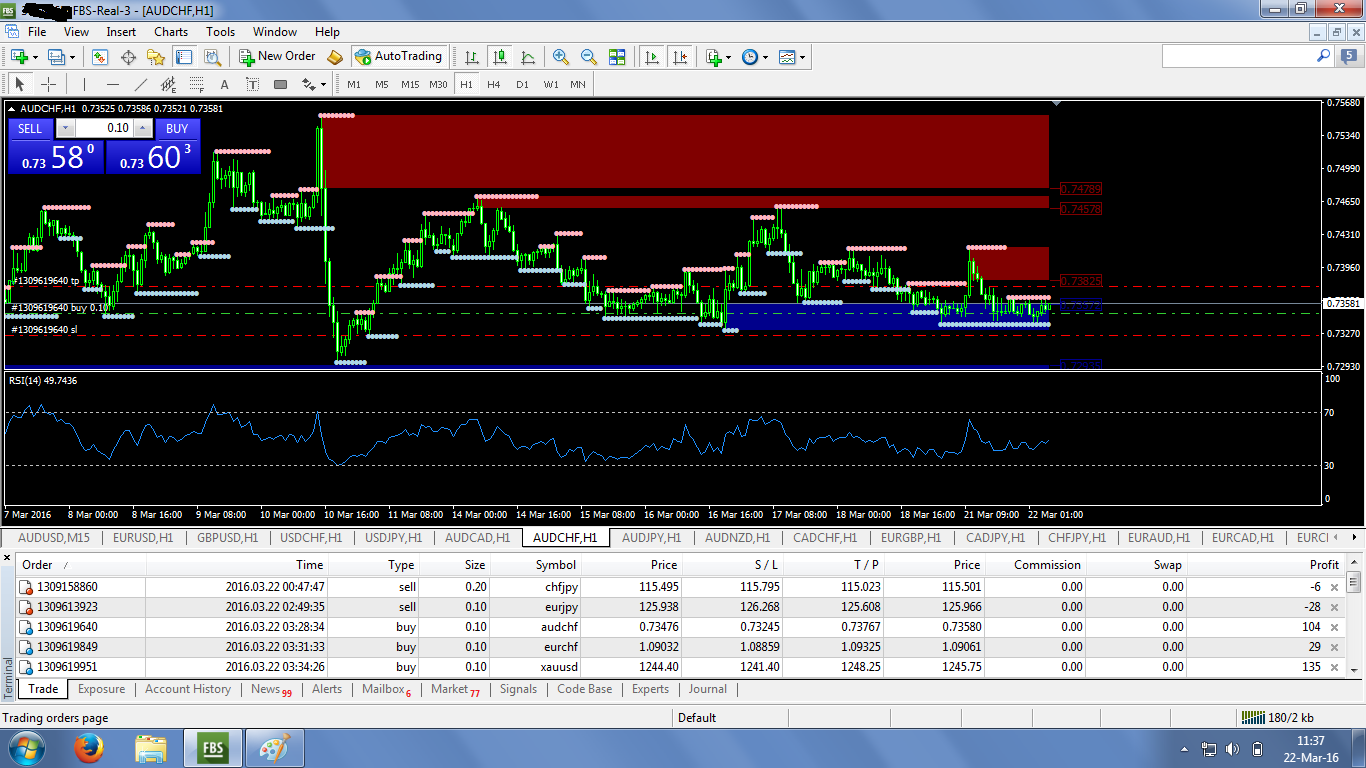Select the Trendline tool
Screen dimensions: 1366x768
click(x=140, y=84)
